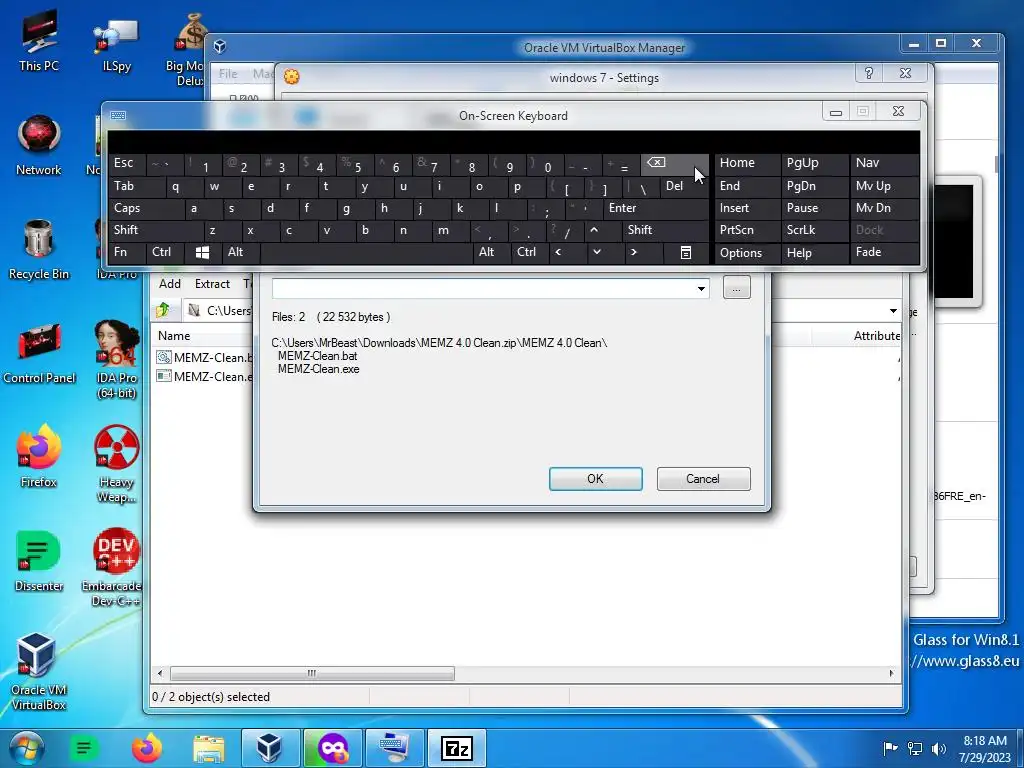The width and height of the screenshot is (1024, 768).
Task: Click the Del key on On-Screen Keyboard
Action: tap(684, 186)
